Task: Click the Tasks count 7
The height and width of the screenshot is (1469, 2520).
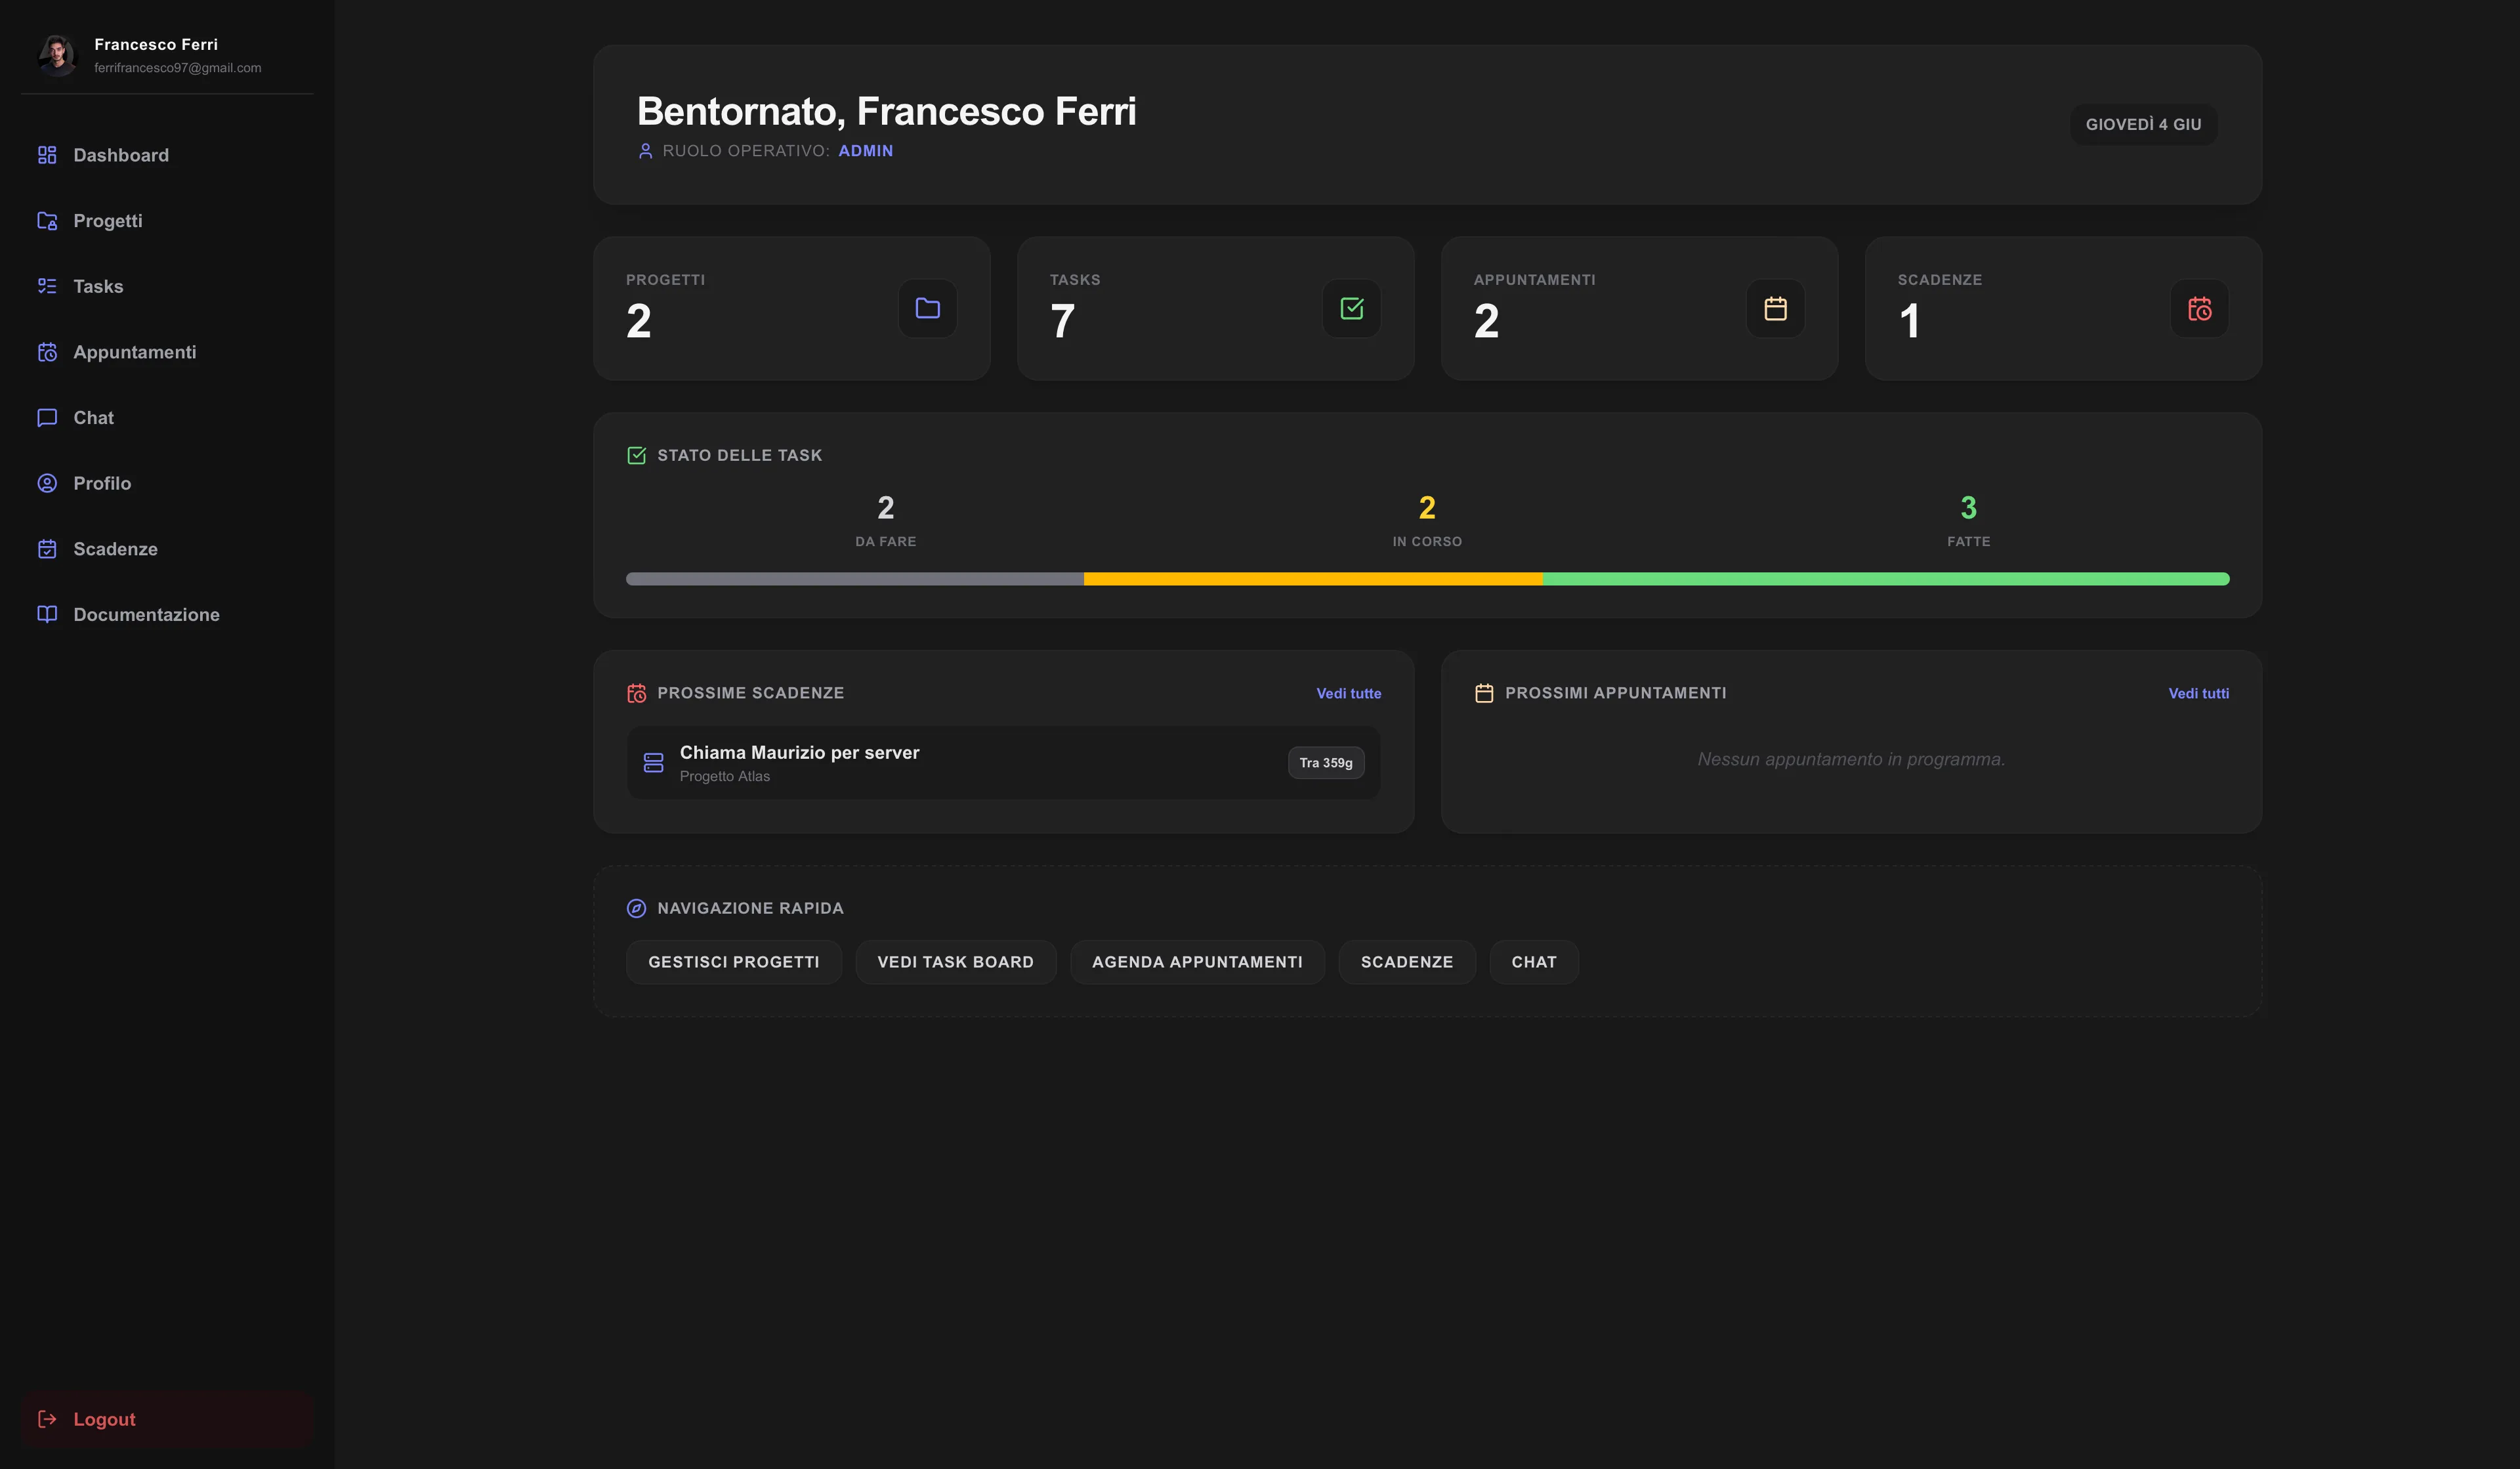Action: [x=1063, y=321]
